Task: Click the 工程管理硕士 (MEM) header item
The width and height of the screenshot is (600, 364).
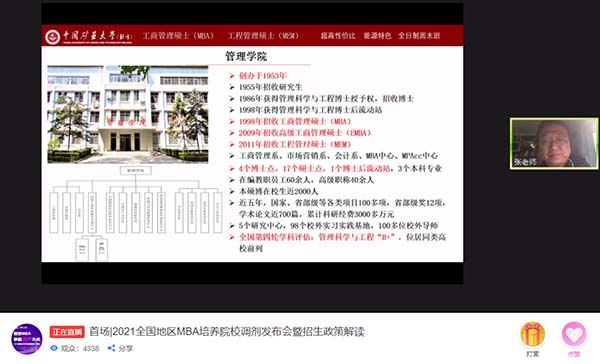Action: pos(263,36)
